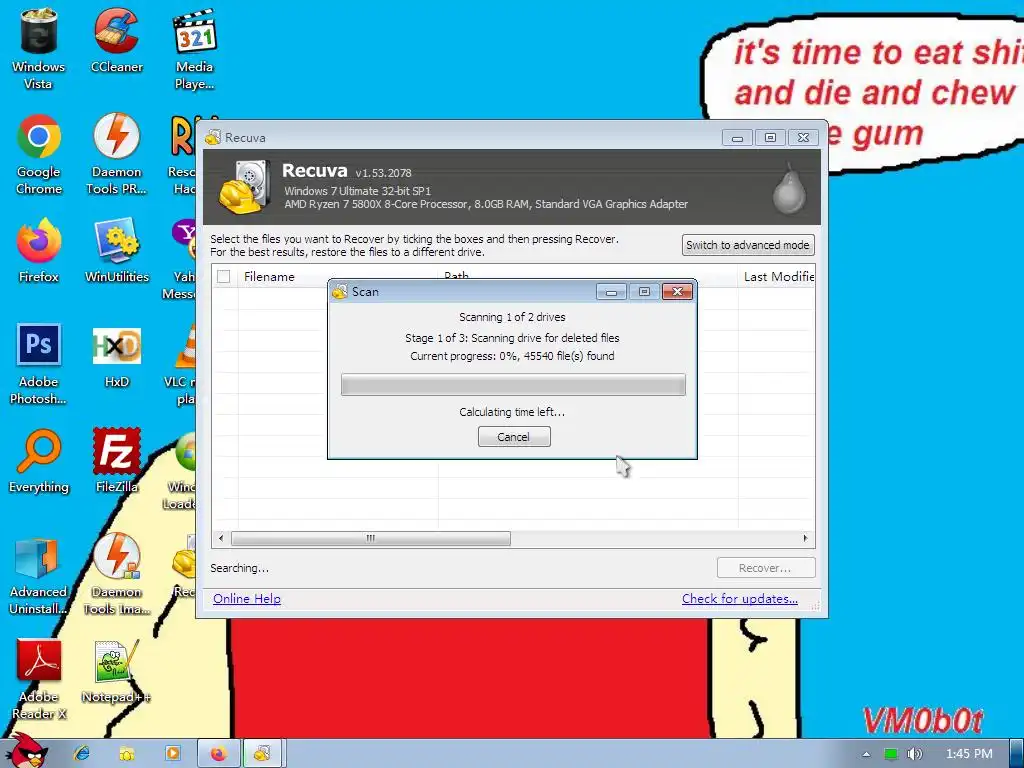1024x768 pixels.
Task: Click the disabled Recover button
Action: (765, 568)
